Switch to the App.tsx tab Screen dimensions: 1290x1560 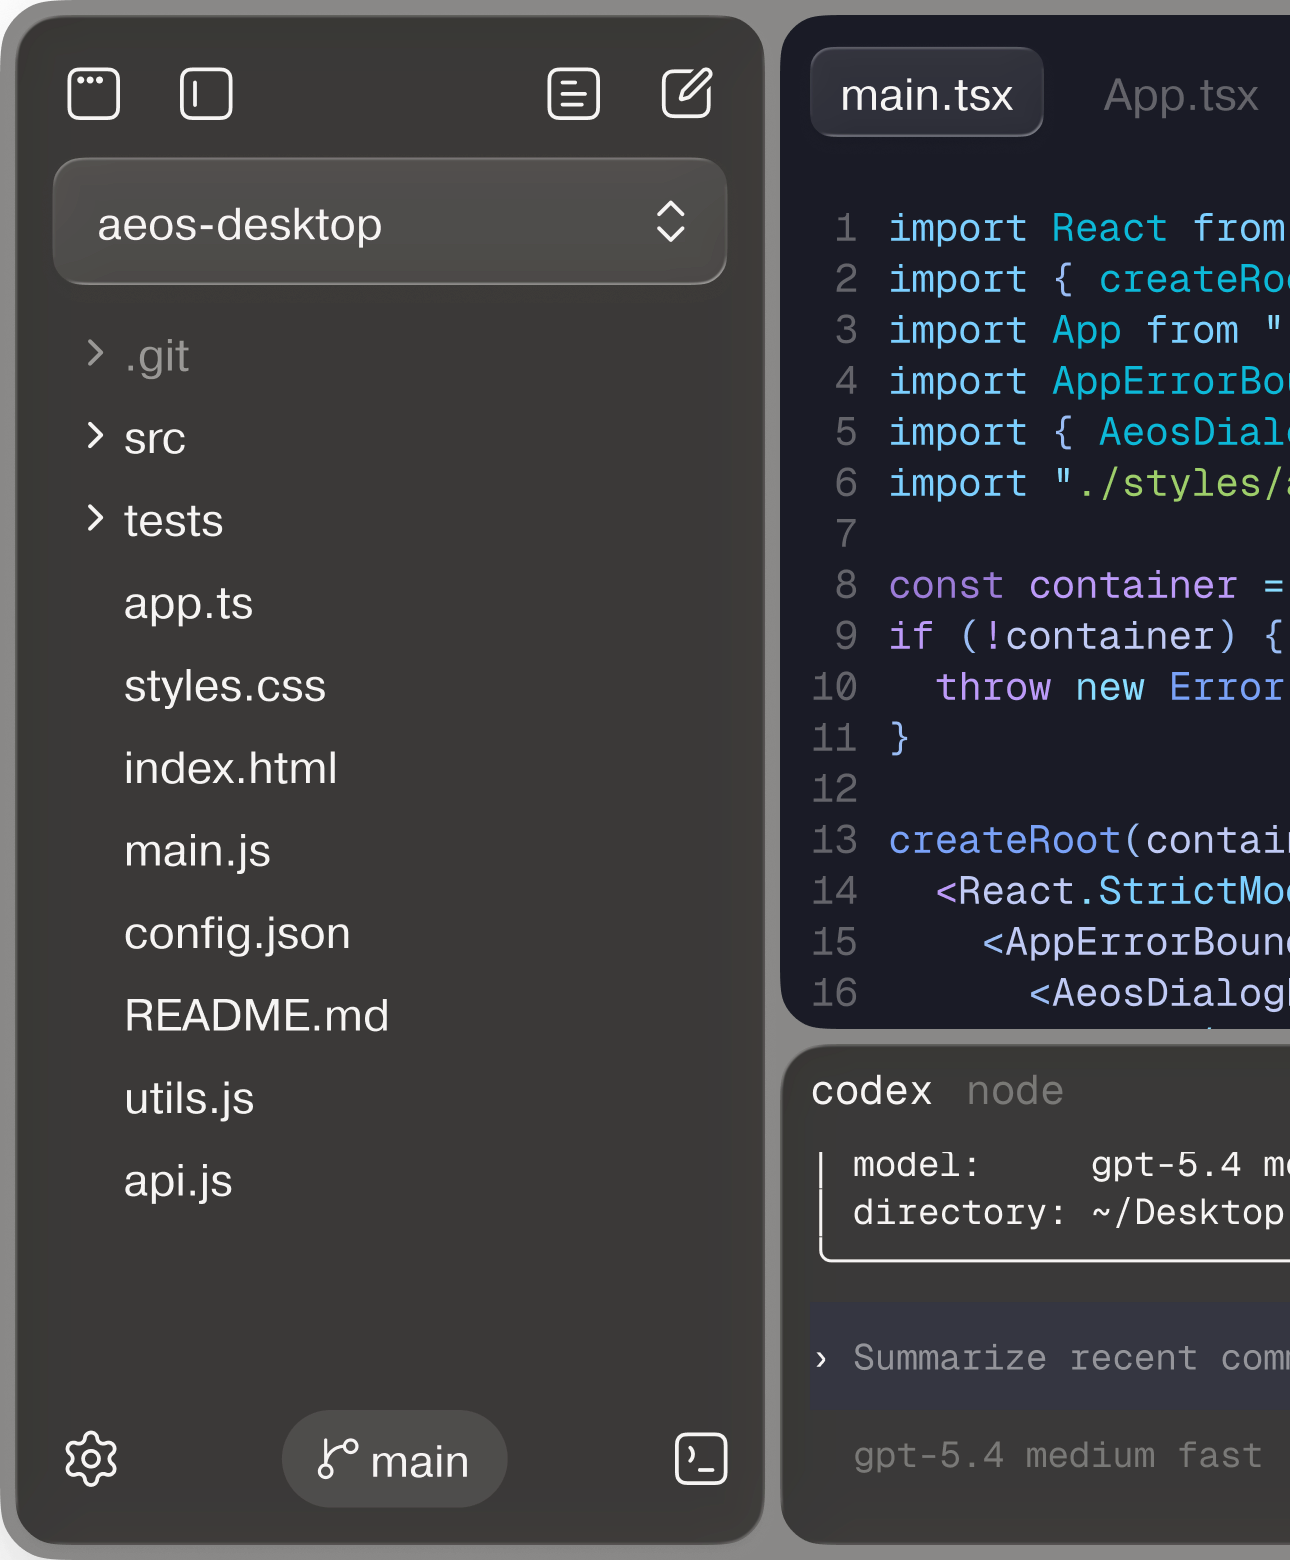[1180, 95]
